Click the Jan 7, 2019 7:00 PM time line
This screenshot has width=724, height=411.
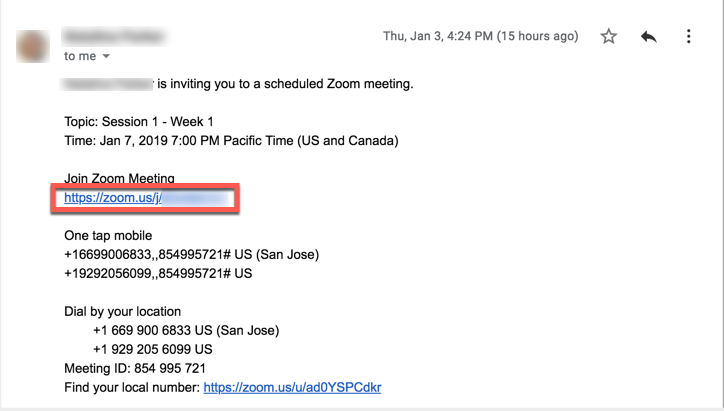click(230, 141)
